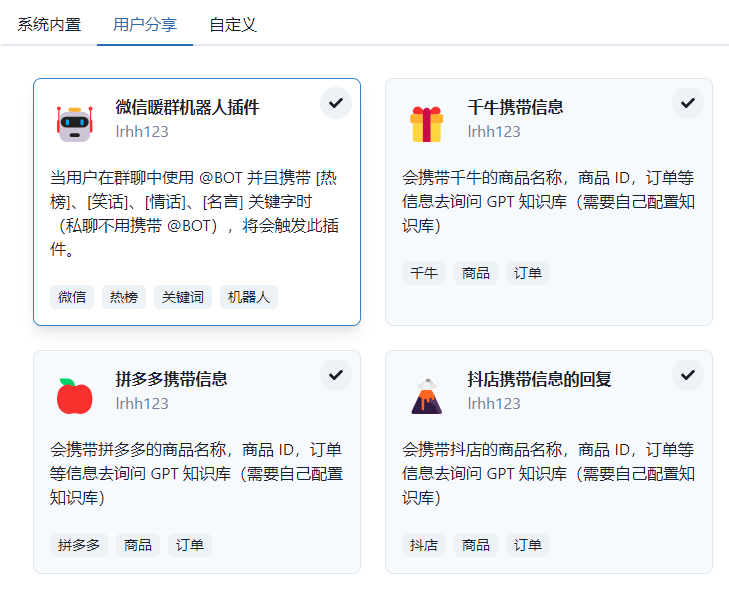729x602 pixels.
Task: Click the lrhh123 author under 拼多多携带信息
Action: pyautogui.click(x=142, y=404)
